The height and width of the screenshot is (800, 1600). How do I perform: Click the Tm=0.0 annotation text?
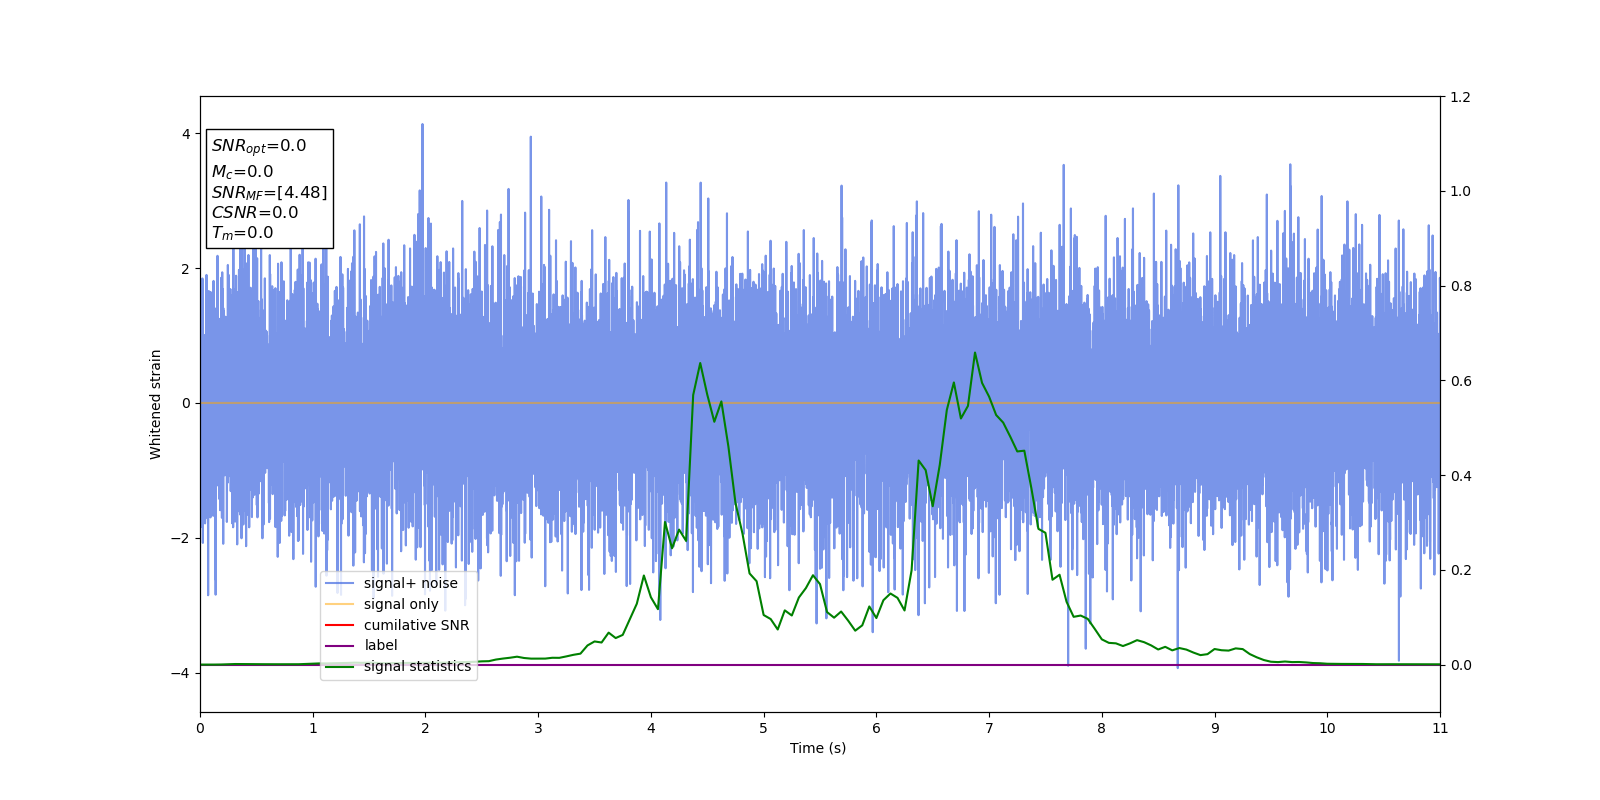click(242, 233)
